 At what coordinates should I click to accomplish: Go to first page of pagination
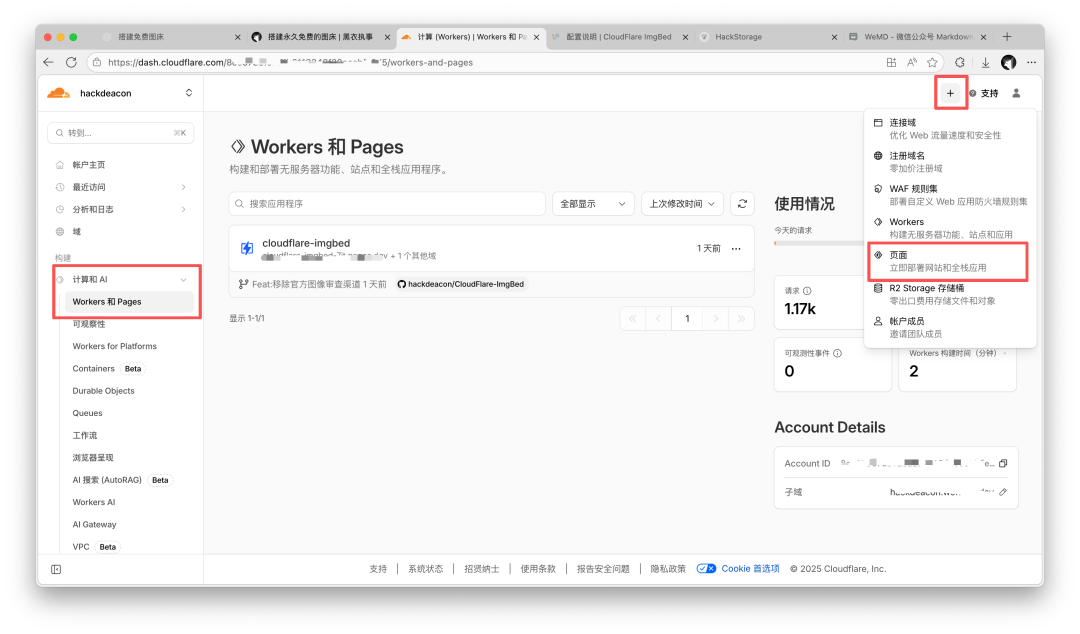[632, 318]
